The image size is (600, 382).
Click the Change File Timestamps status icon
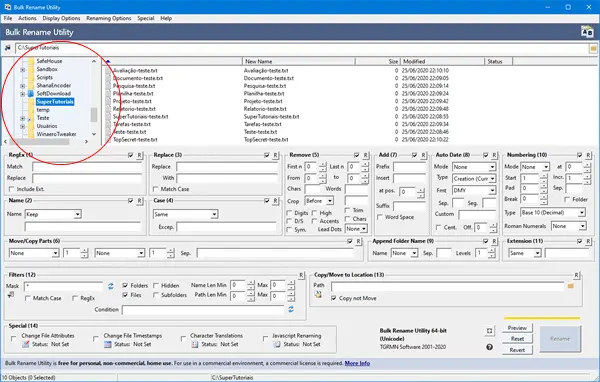[x=108, y=344]
